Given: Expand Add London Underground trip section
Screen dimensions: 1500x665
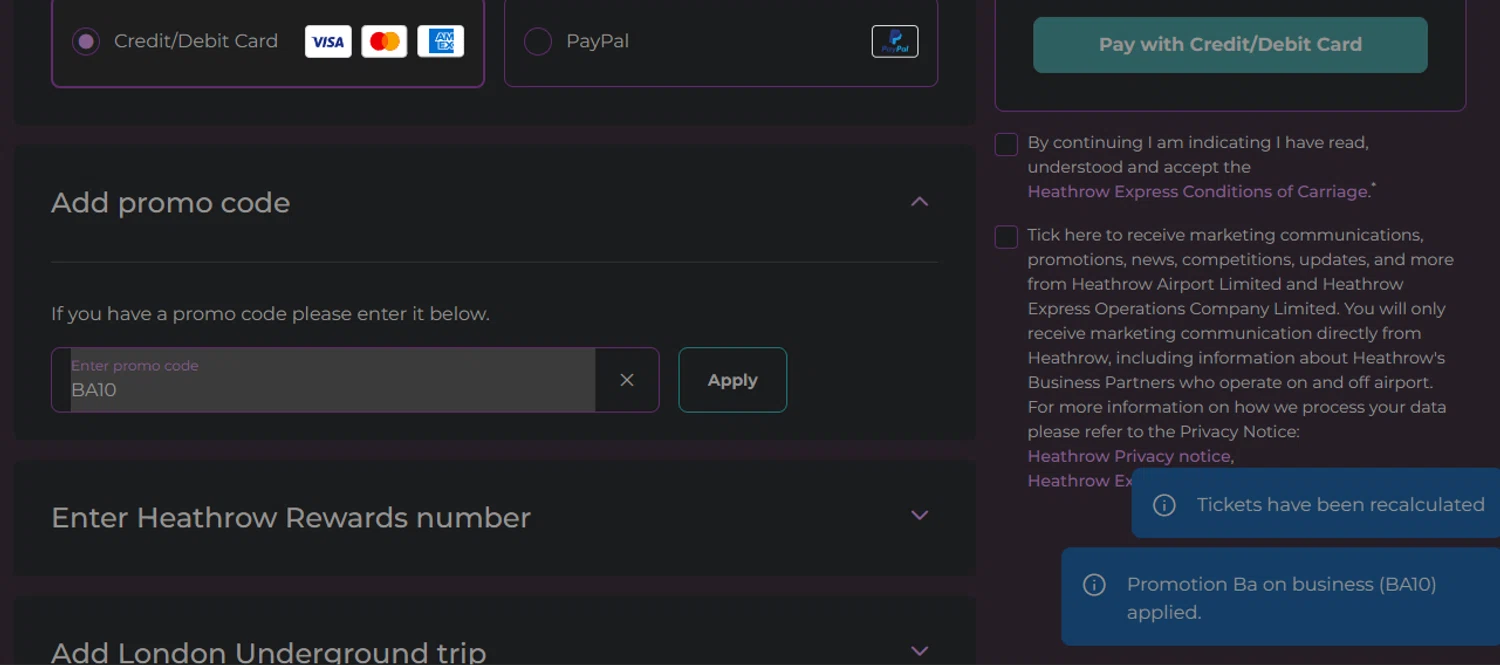Looking at the screenshot, I should [x=920, y=651].
